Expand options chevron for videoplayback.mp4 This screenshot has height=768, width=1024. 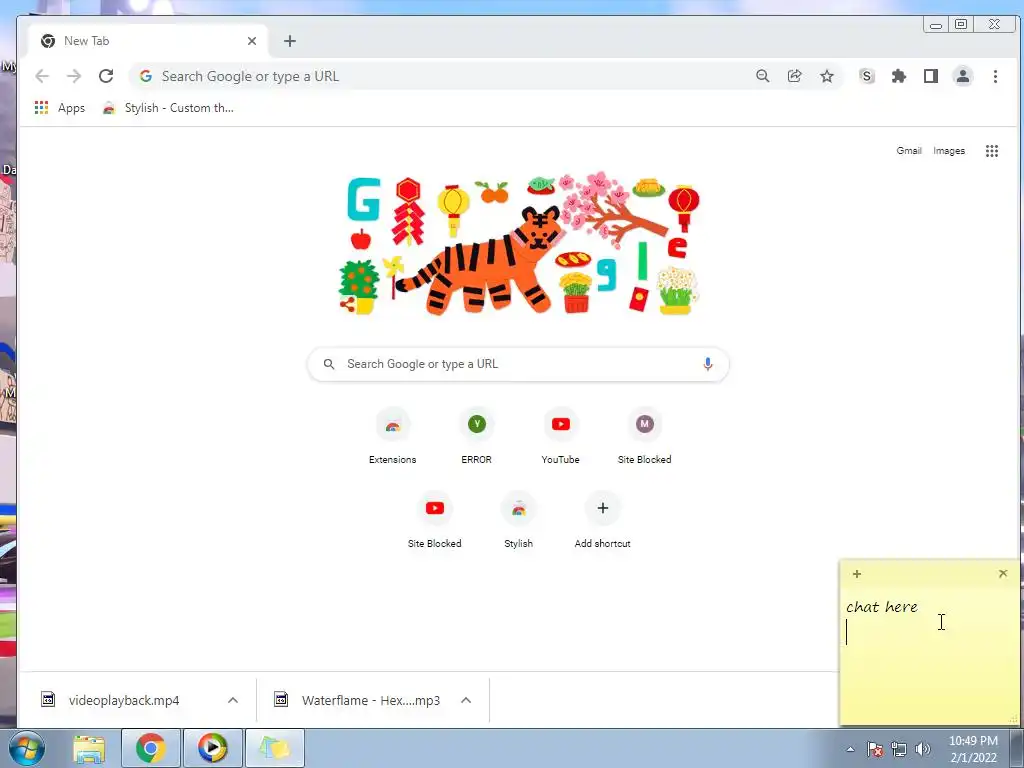click(233, 700)
